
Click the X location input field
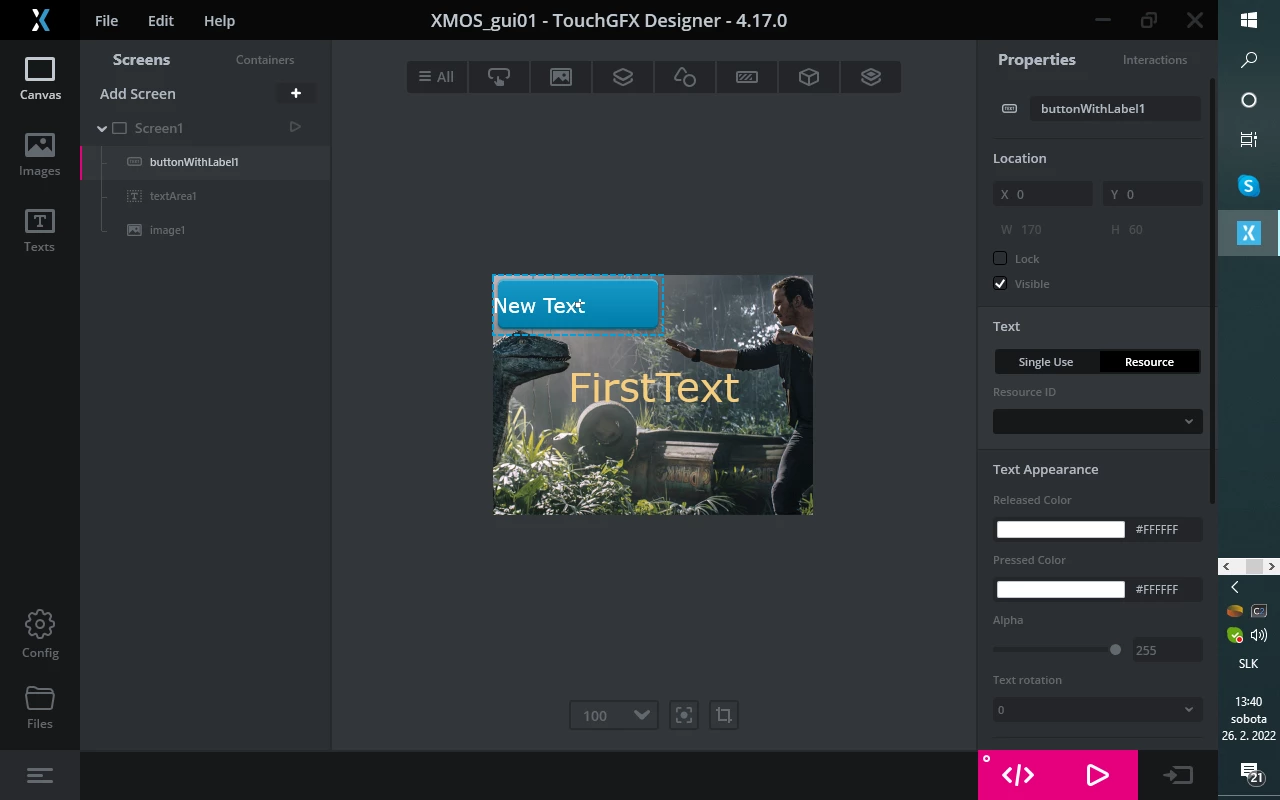point(1043,194)
